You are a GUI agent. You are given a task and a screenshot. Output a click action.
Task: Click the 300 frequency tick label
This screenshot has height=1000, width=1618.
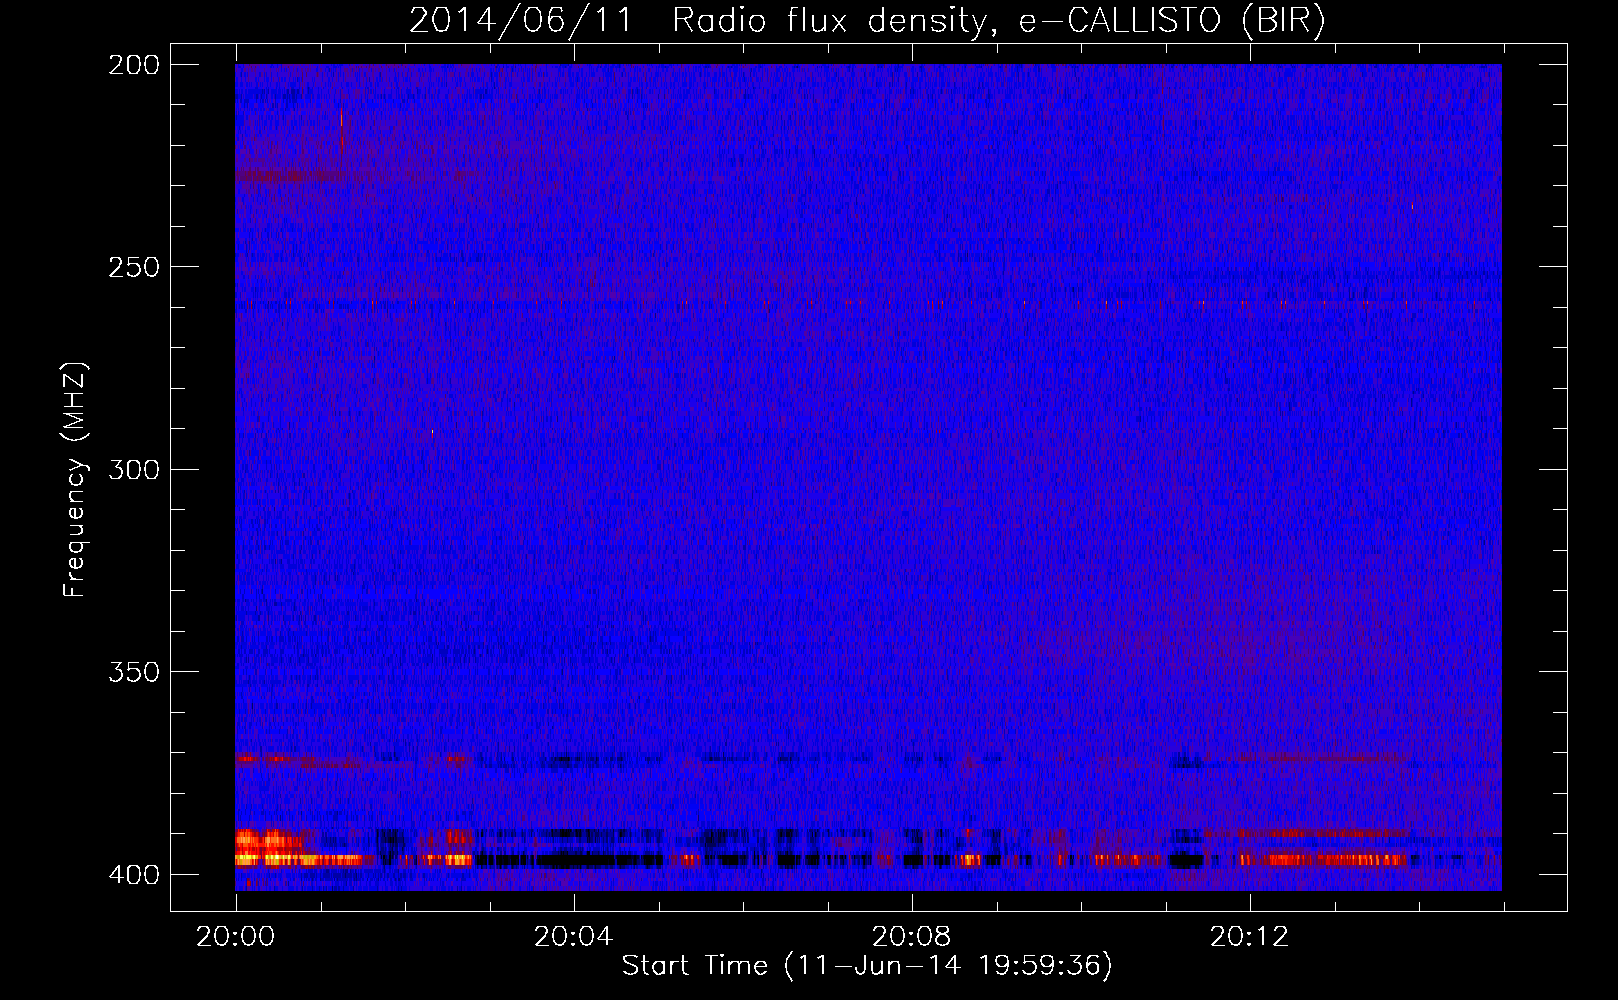coord(133,469)
